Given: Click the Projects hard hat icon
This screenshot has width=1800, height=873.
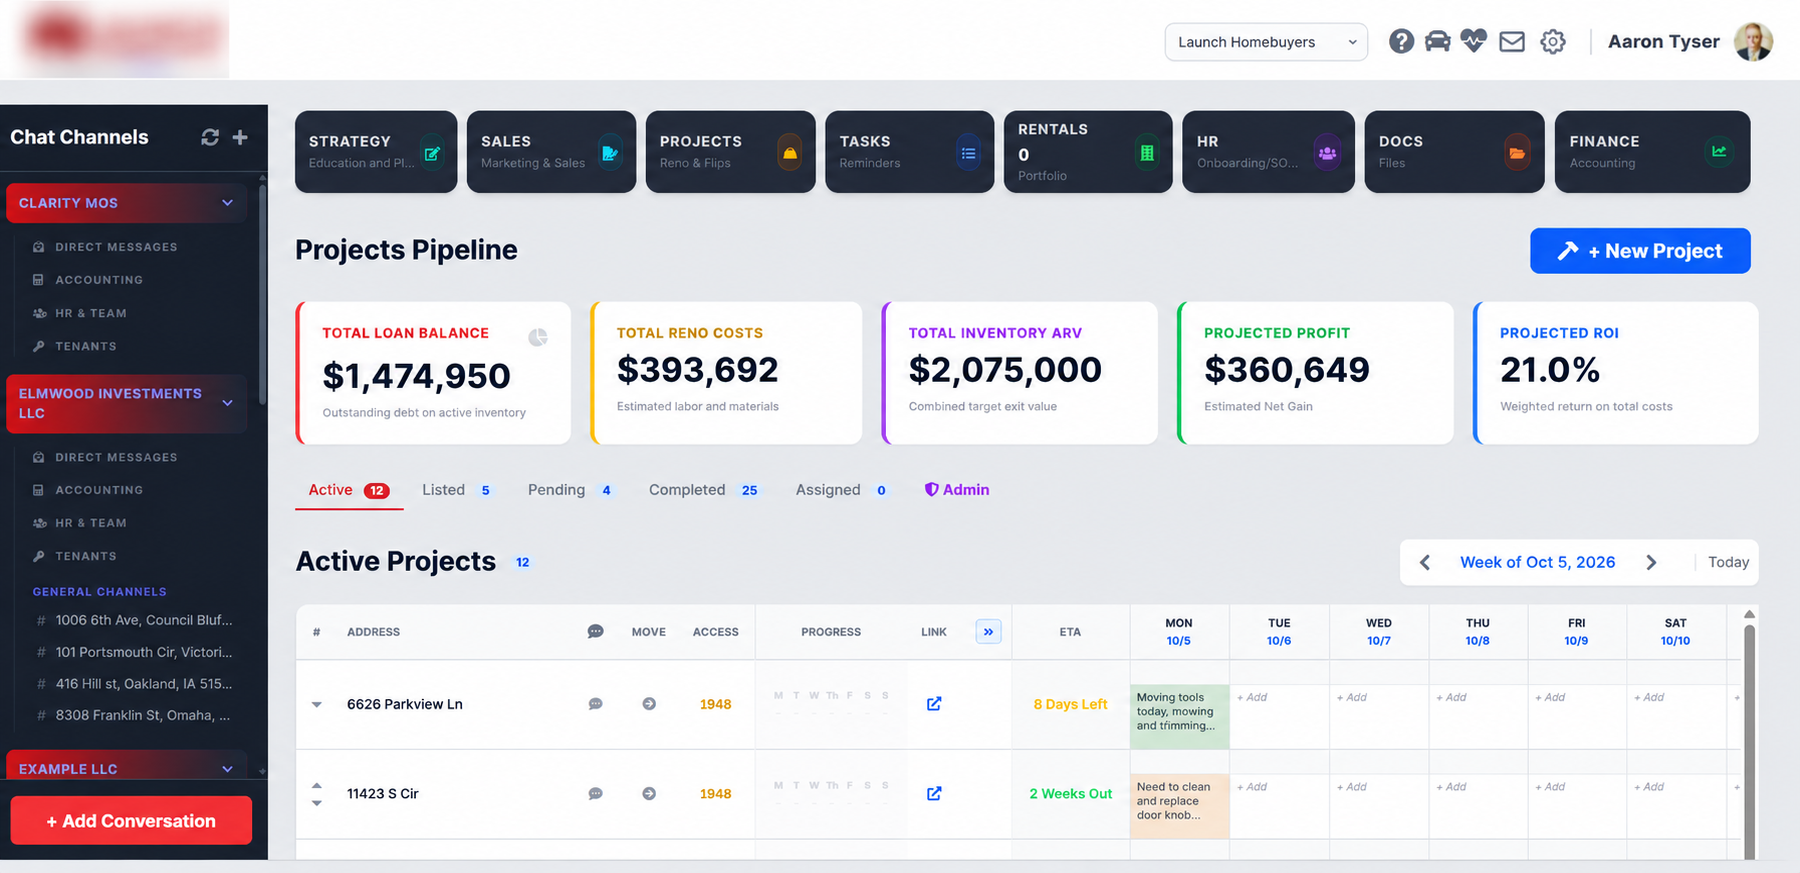Looking at the screenshot, I should coord(790,153).
